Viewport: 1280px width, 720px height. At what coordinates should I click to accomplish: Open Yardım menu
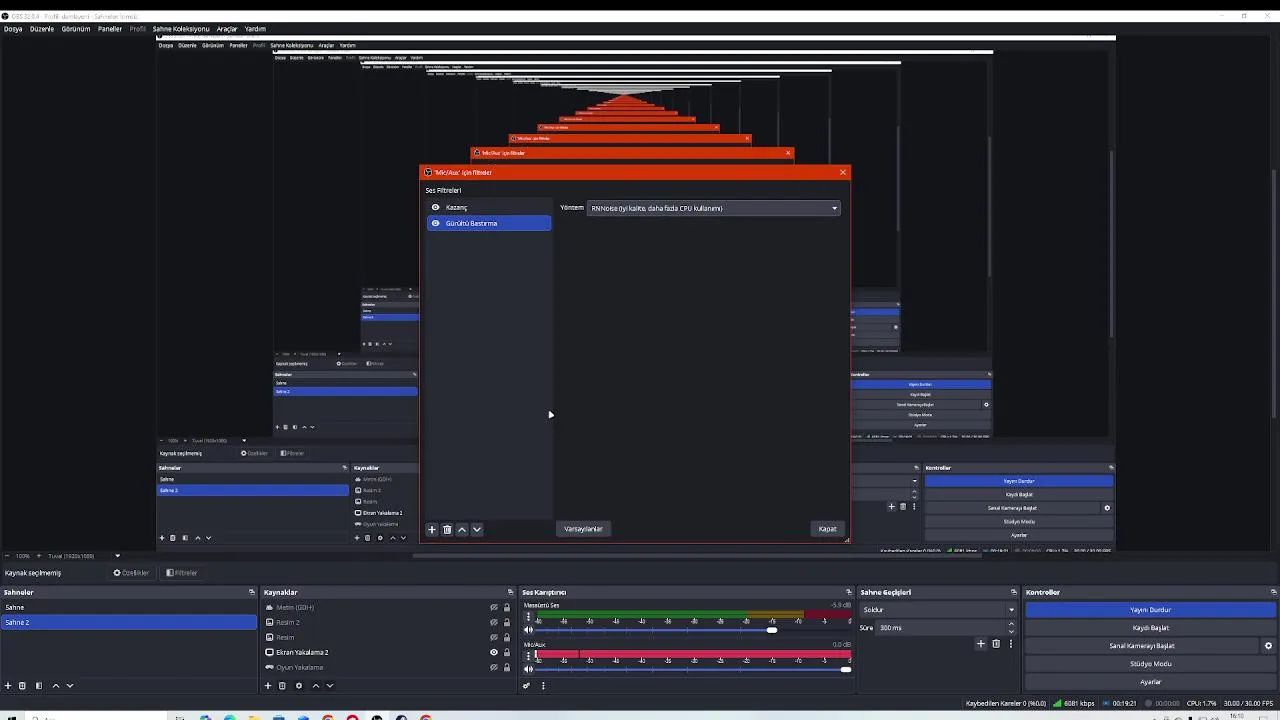255,29
